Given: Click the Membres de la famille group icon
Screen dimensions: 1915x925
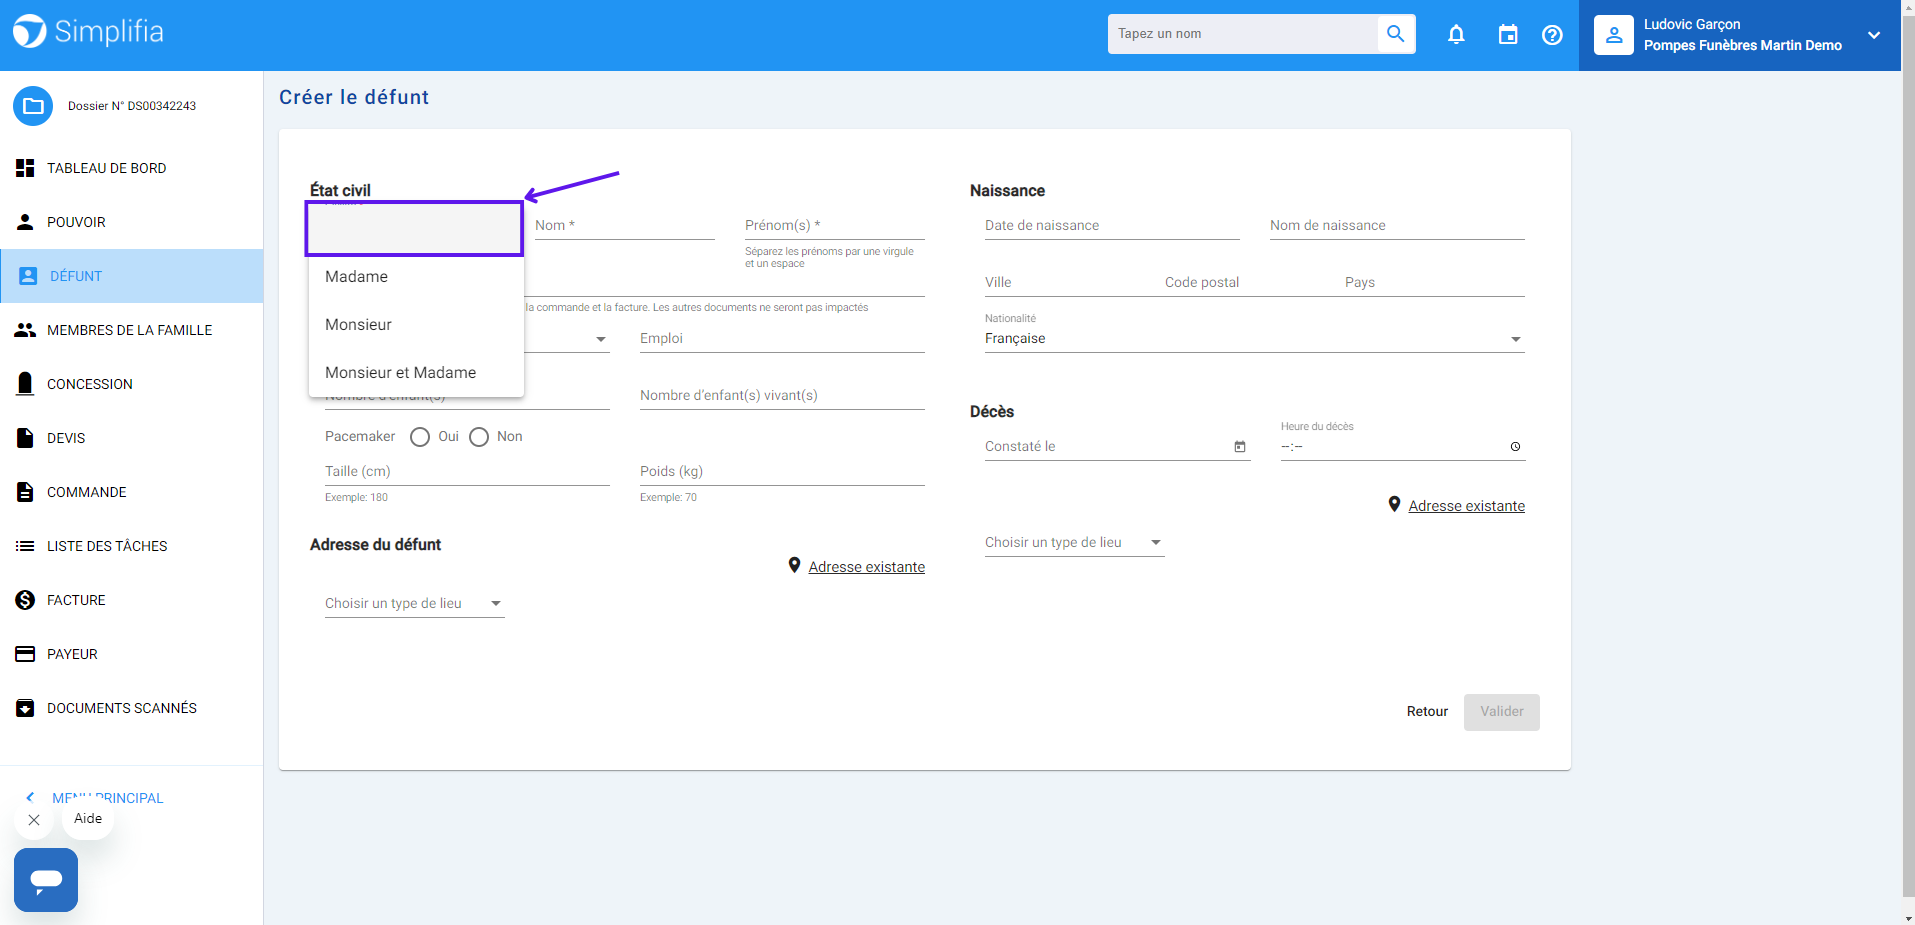Looking at the screenshot, I should tap(25, 330).
